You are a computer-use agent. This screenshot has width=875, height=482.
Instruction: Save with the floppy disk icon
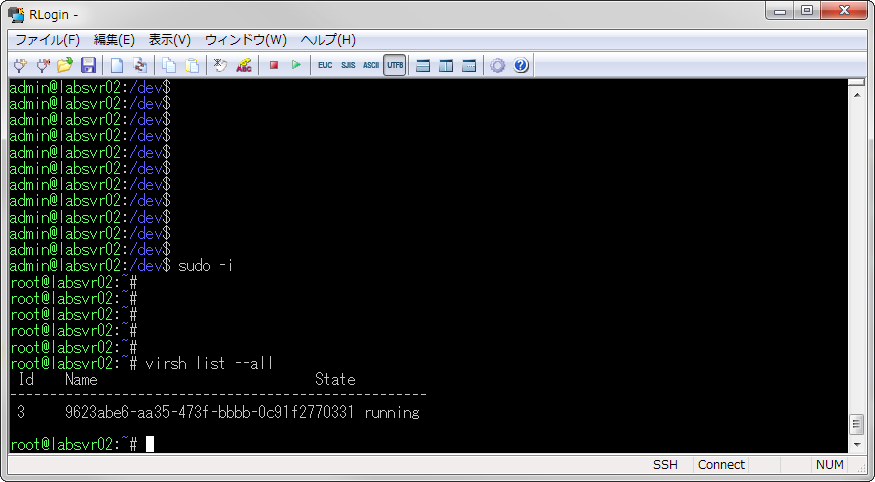pos(88,65)
